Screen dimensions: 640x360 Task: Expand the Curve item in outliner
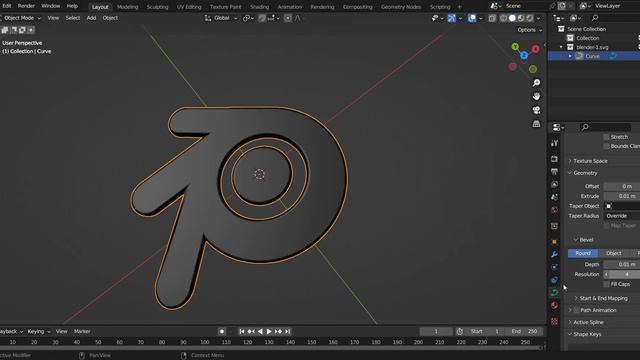571,56
